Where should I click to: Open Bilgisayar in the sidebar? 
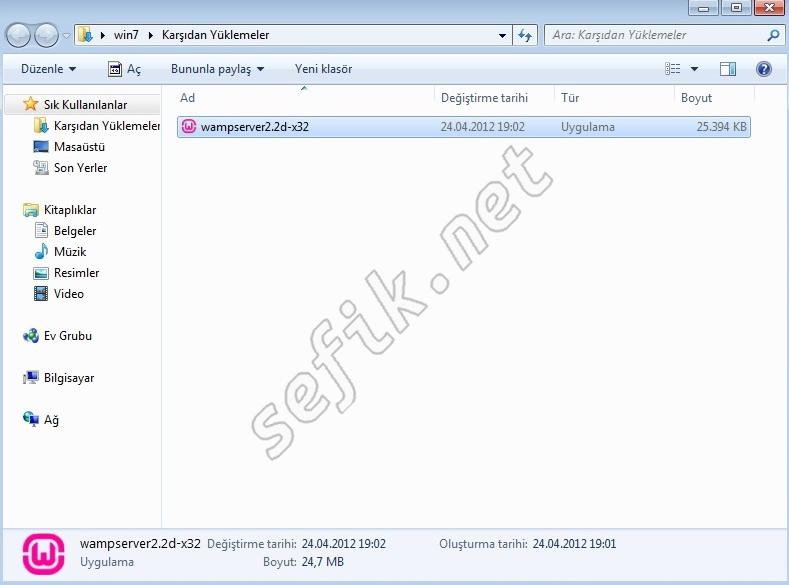[x=69, y=378]
